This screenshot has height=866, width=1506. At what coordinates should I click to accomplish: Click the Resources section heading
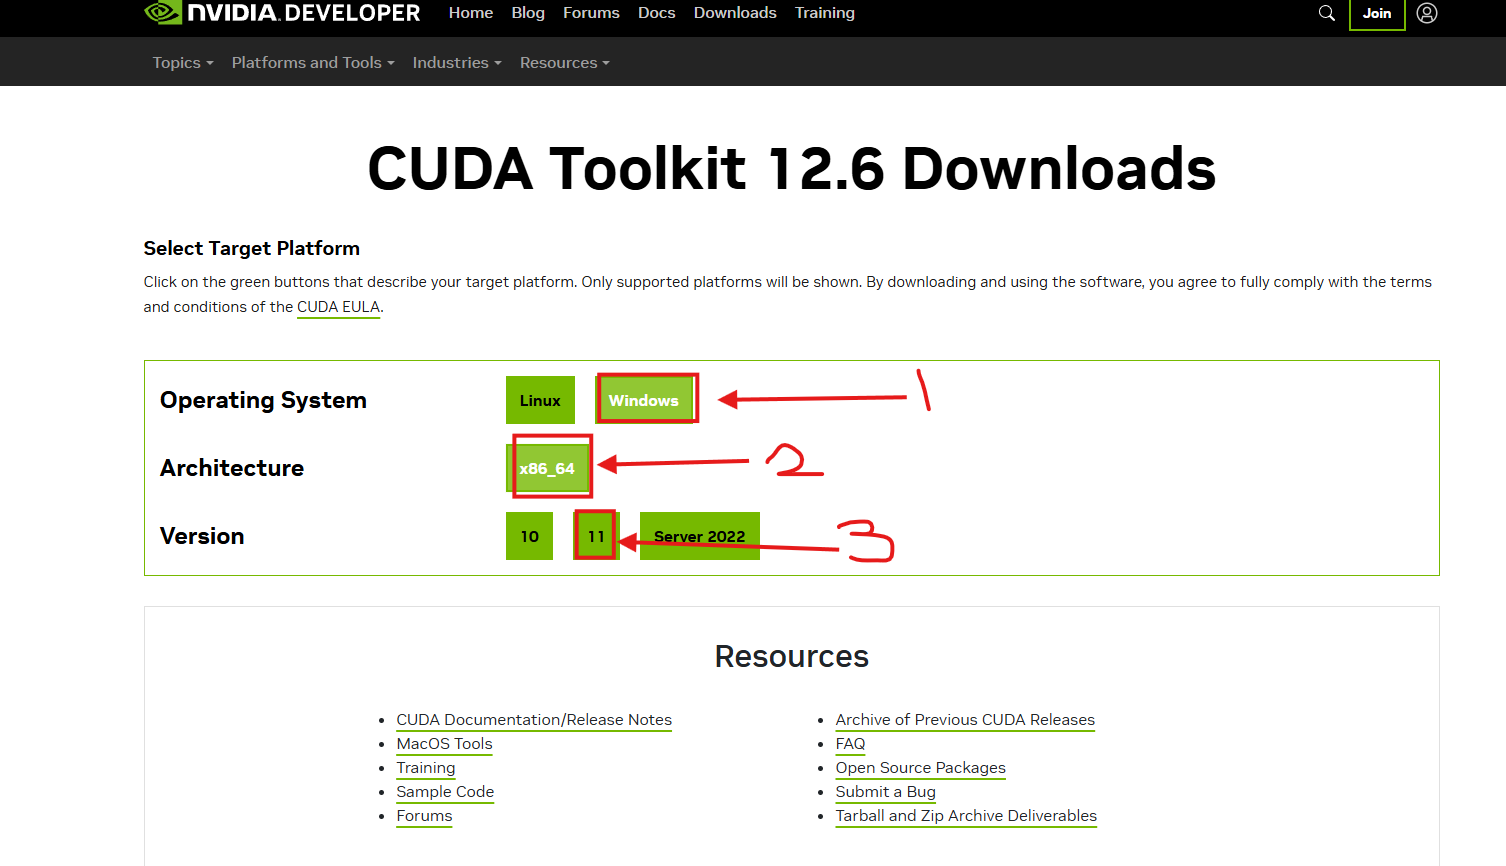(x=792, y=656)
